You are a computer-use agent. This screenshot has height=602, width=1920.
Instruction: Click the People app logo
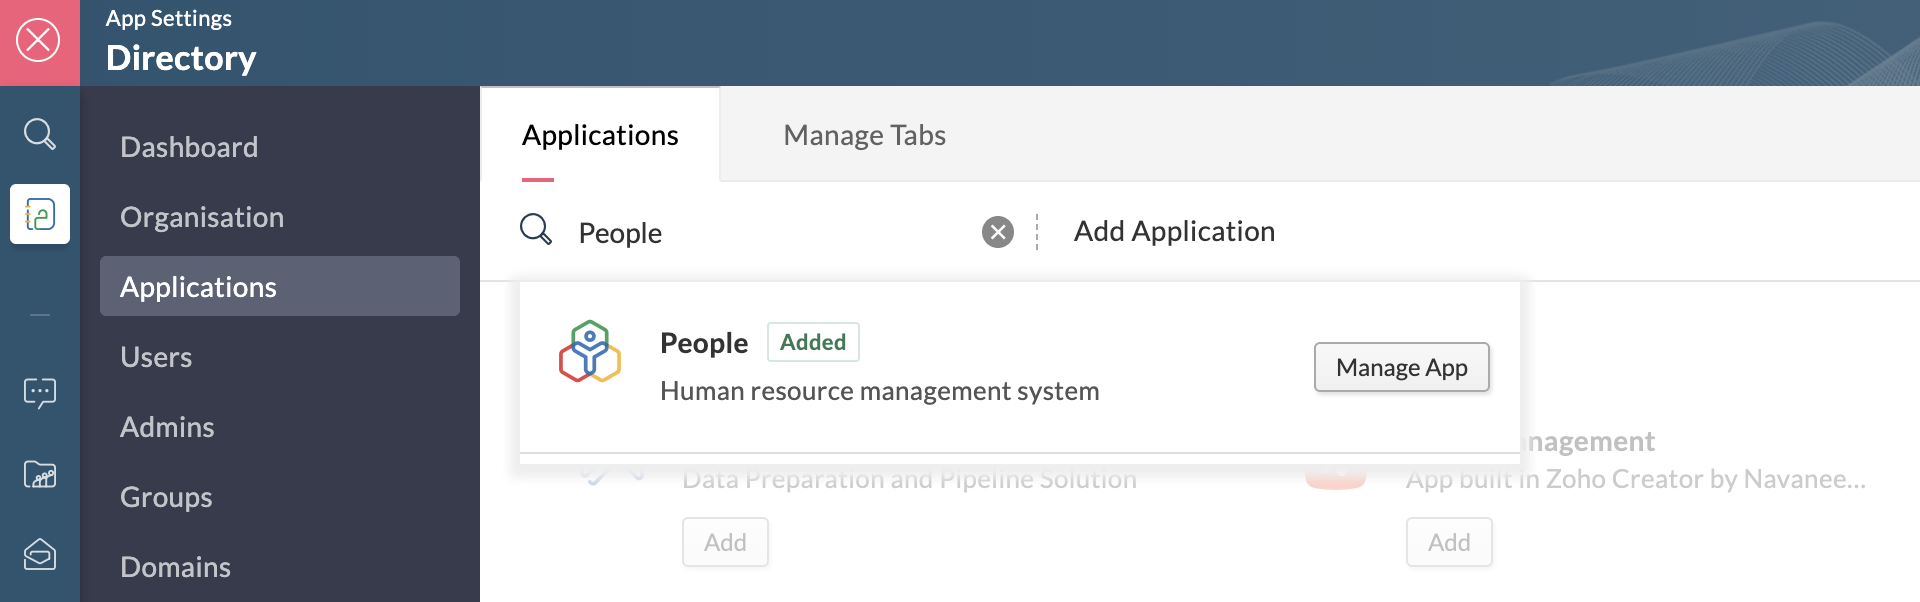590,351
